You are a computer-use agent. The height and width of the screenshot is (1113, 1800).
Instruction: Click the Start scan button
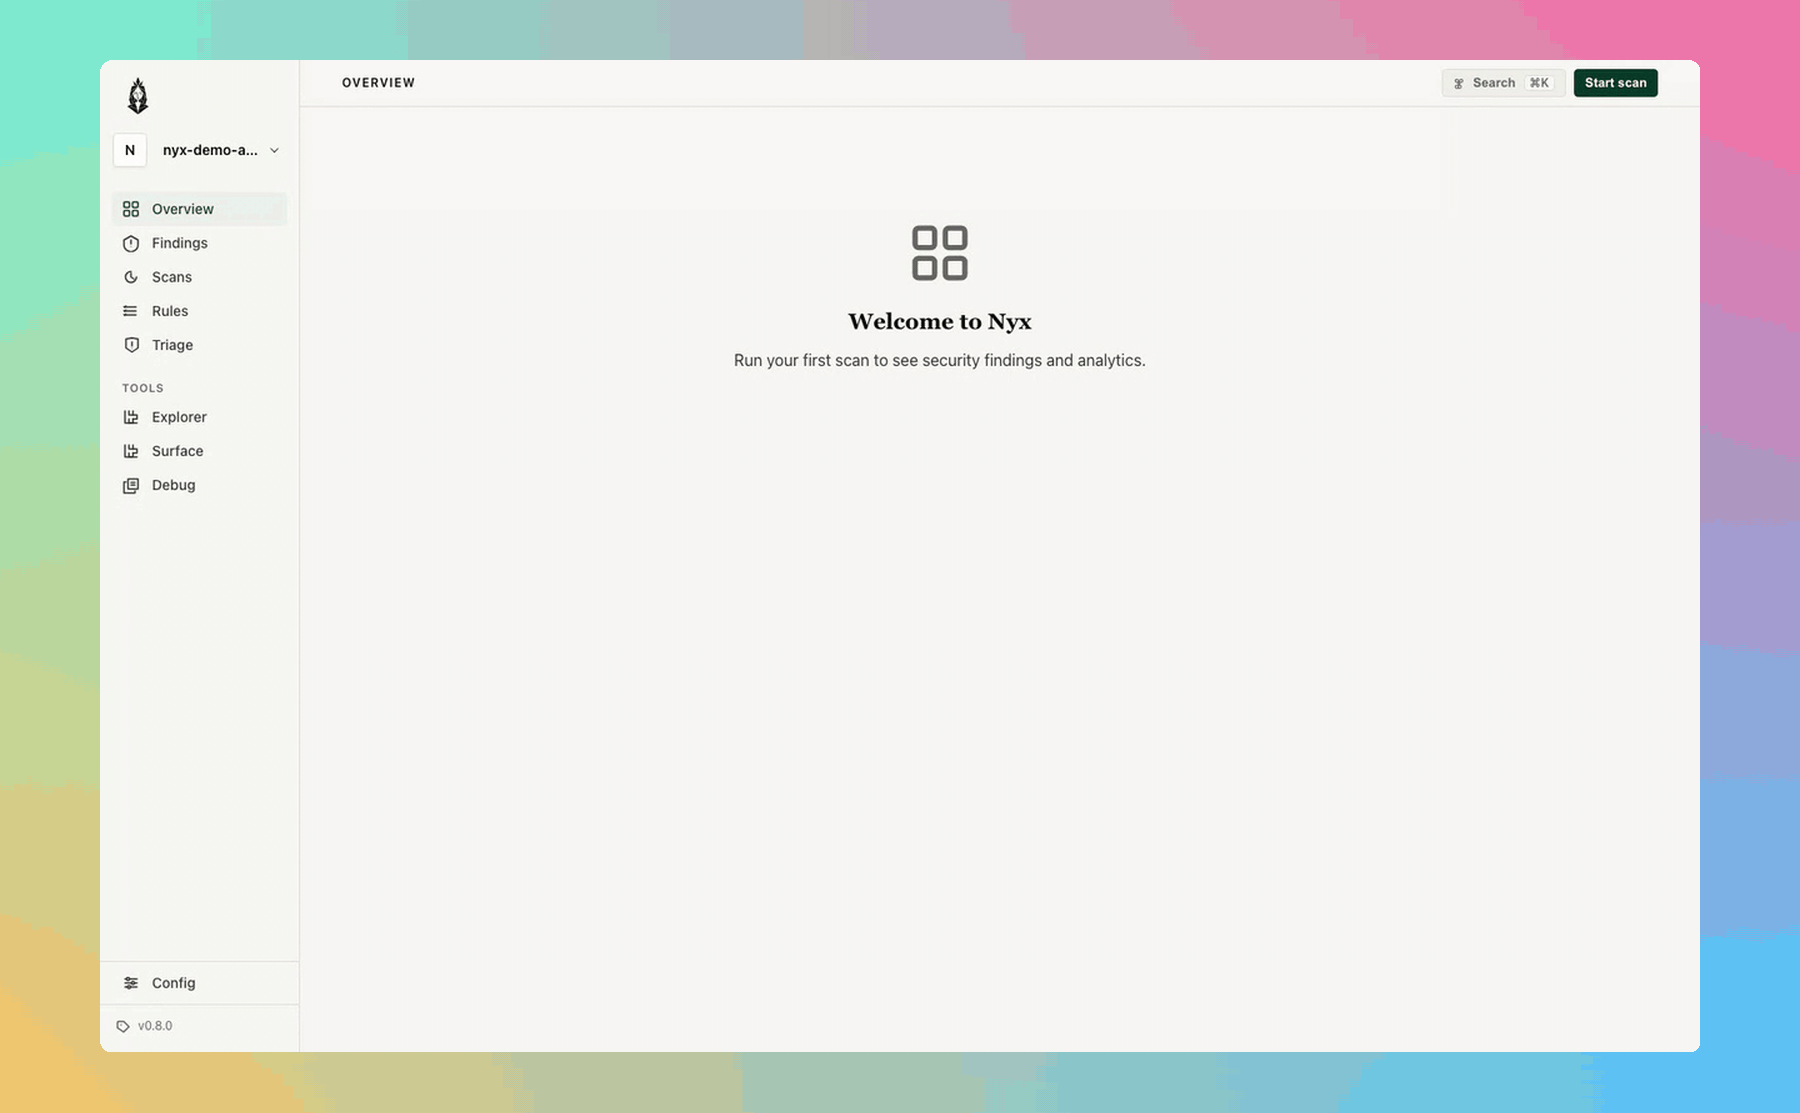coord(1615,83)
